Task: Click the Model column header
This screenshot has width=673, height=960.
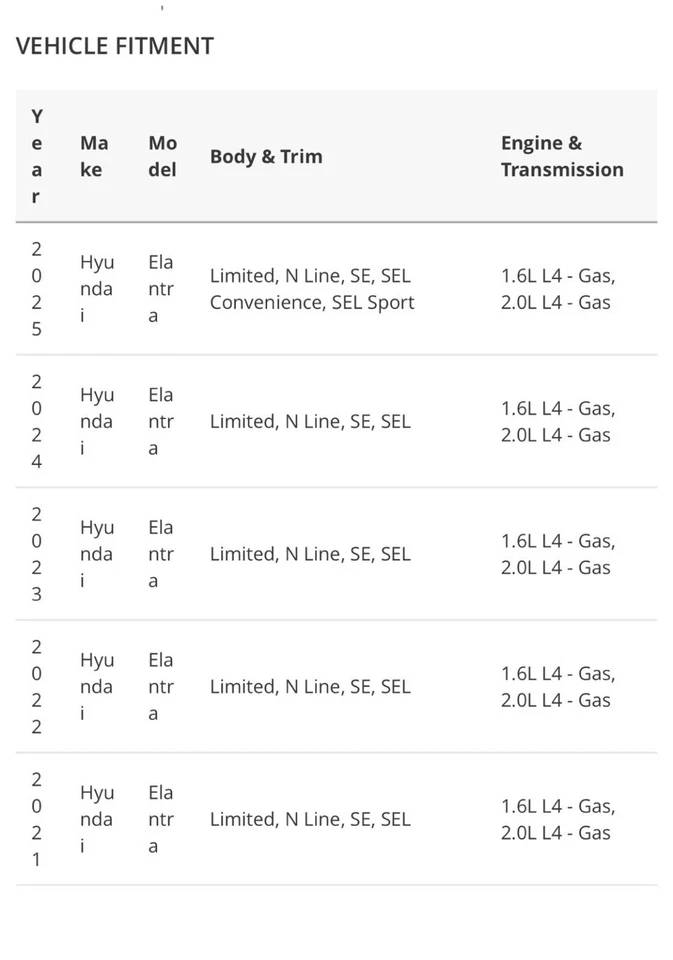Action: click(162, 157)
